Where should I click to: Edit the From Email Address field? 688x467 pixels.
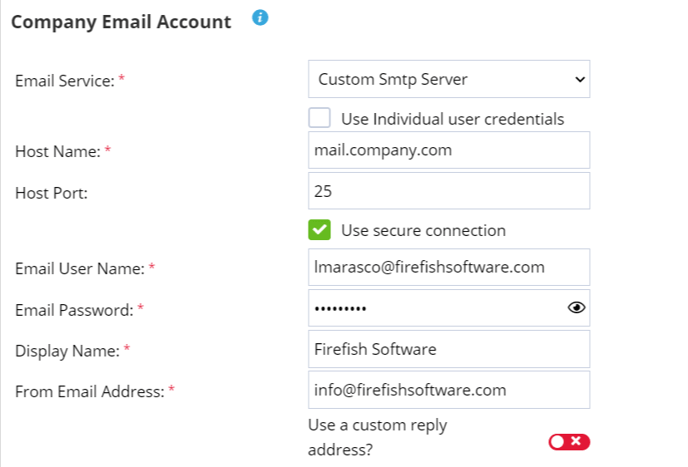tap(449, 390)
